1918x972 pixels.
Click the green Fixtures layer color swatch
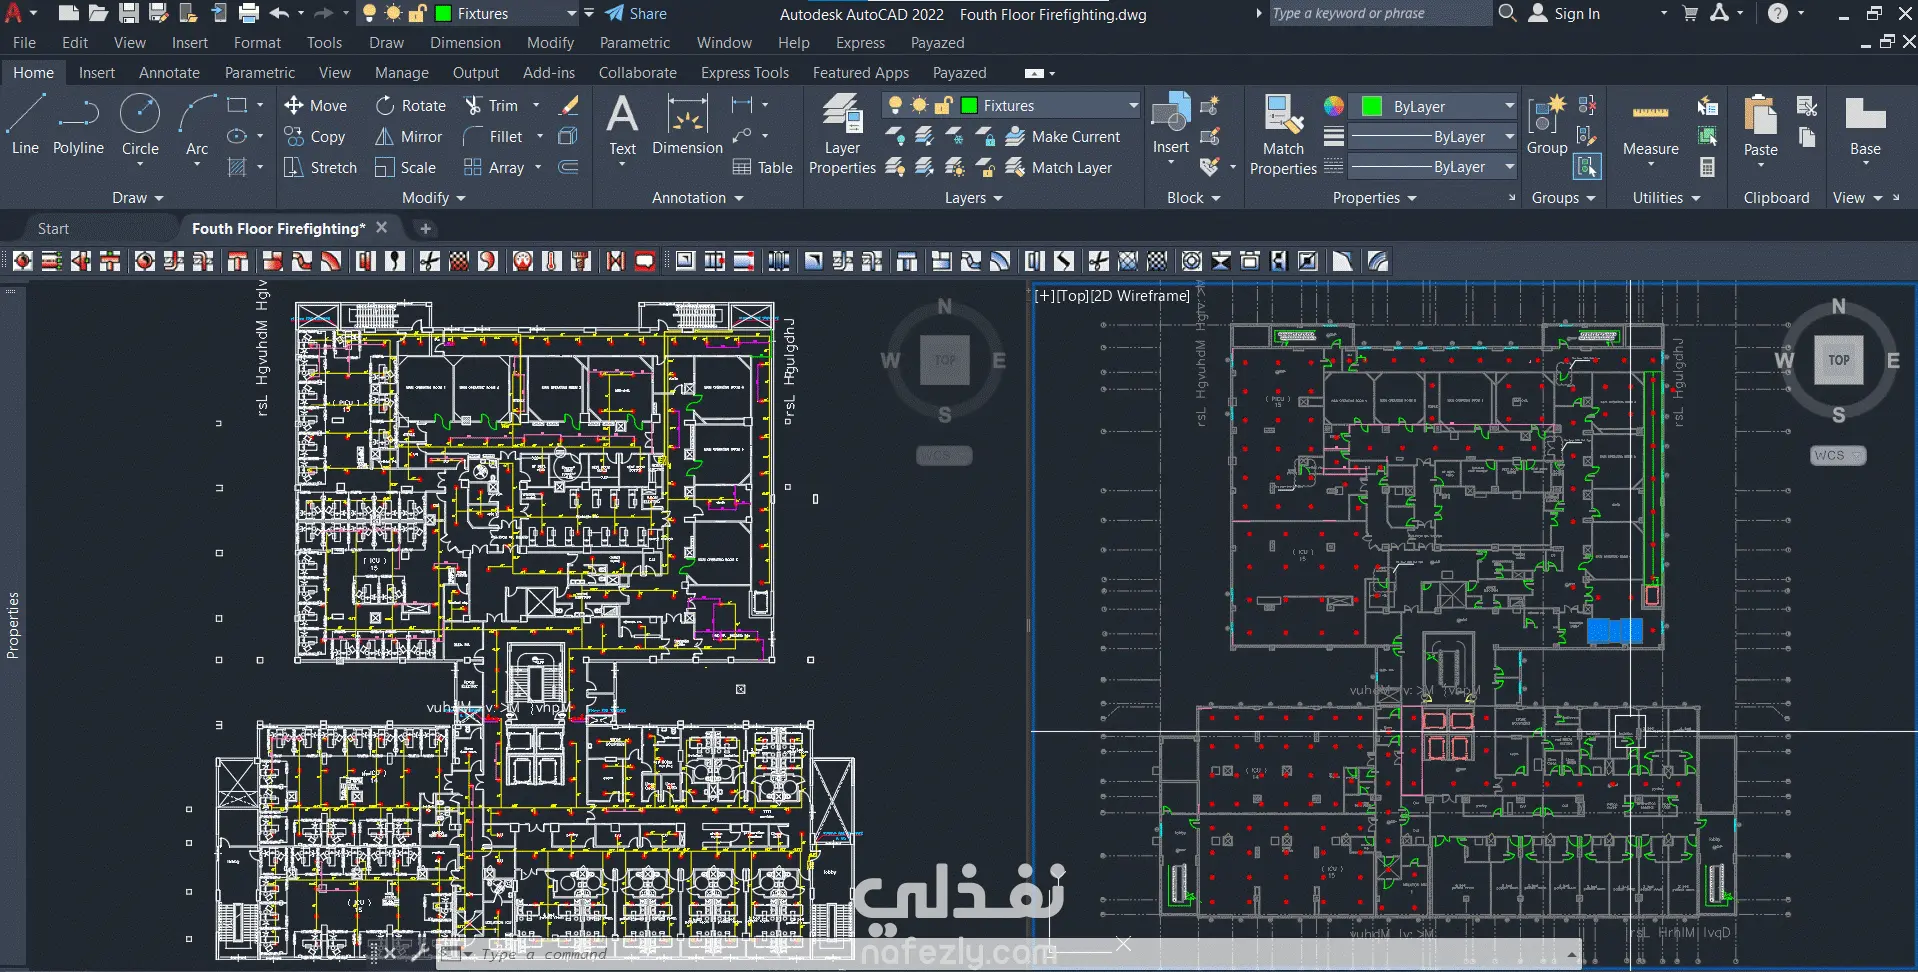click(969, 105)
